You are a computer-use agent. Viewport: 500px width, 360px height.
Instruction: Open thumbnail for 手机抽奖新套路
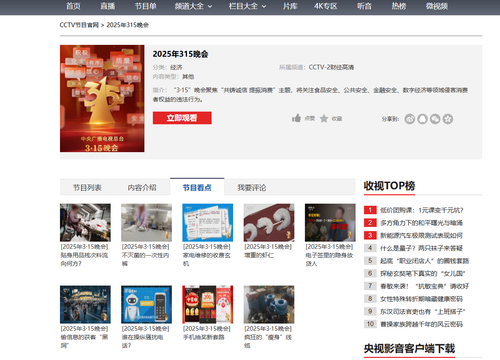coord(208,304)
